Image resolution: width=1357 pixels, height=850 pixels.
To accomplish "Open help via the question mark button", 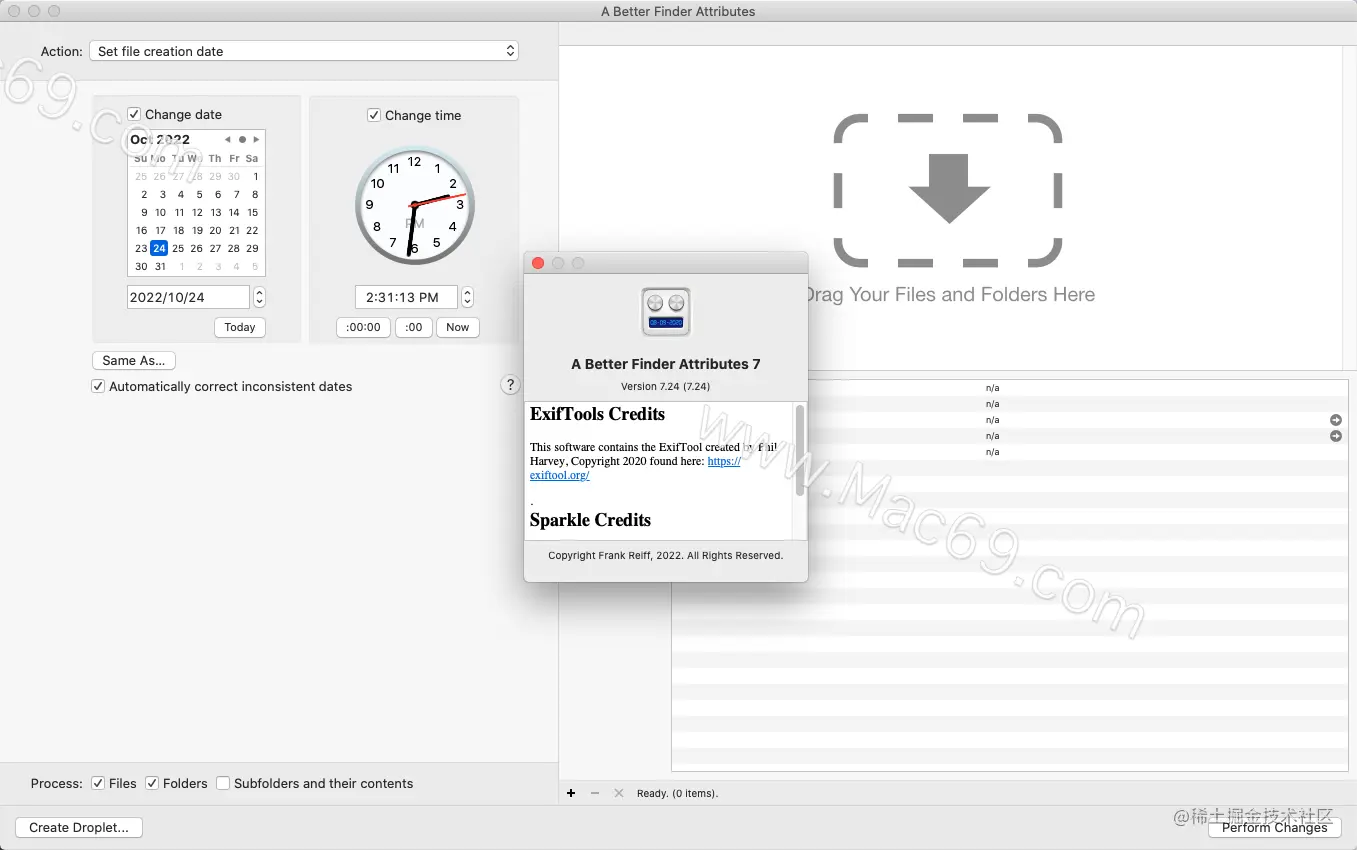I will 510,385.
